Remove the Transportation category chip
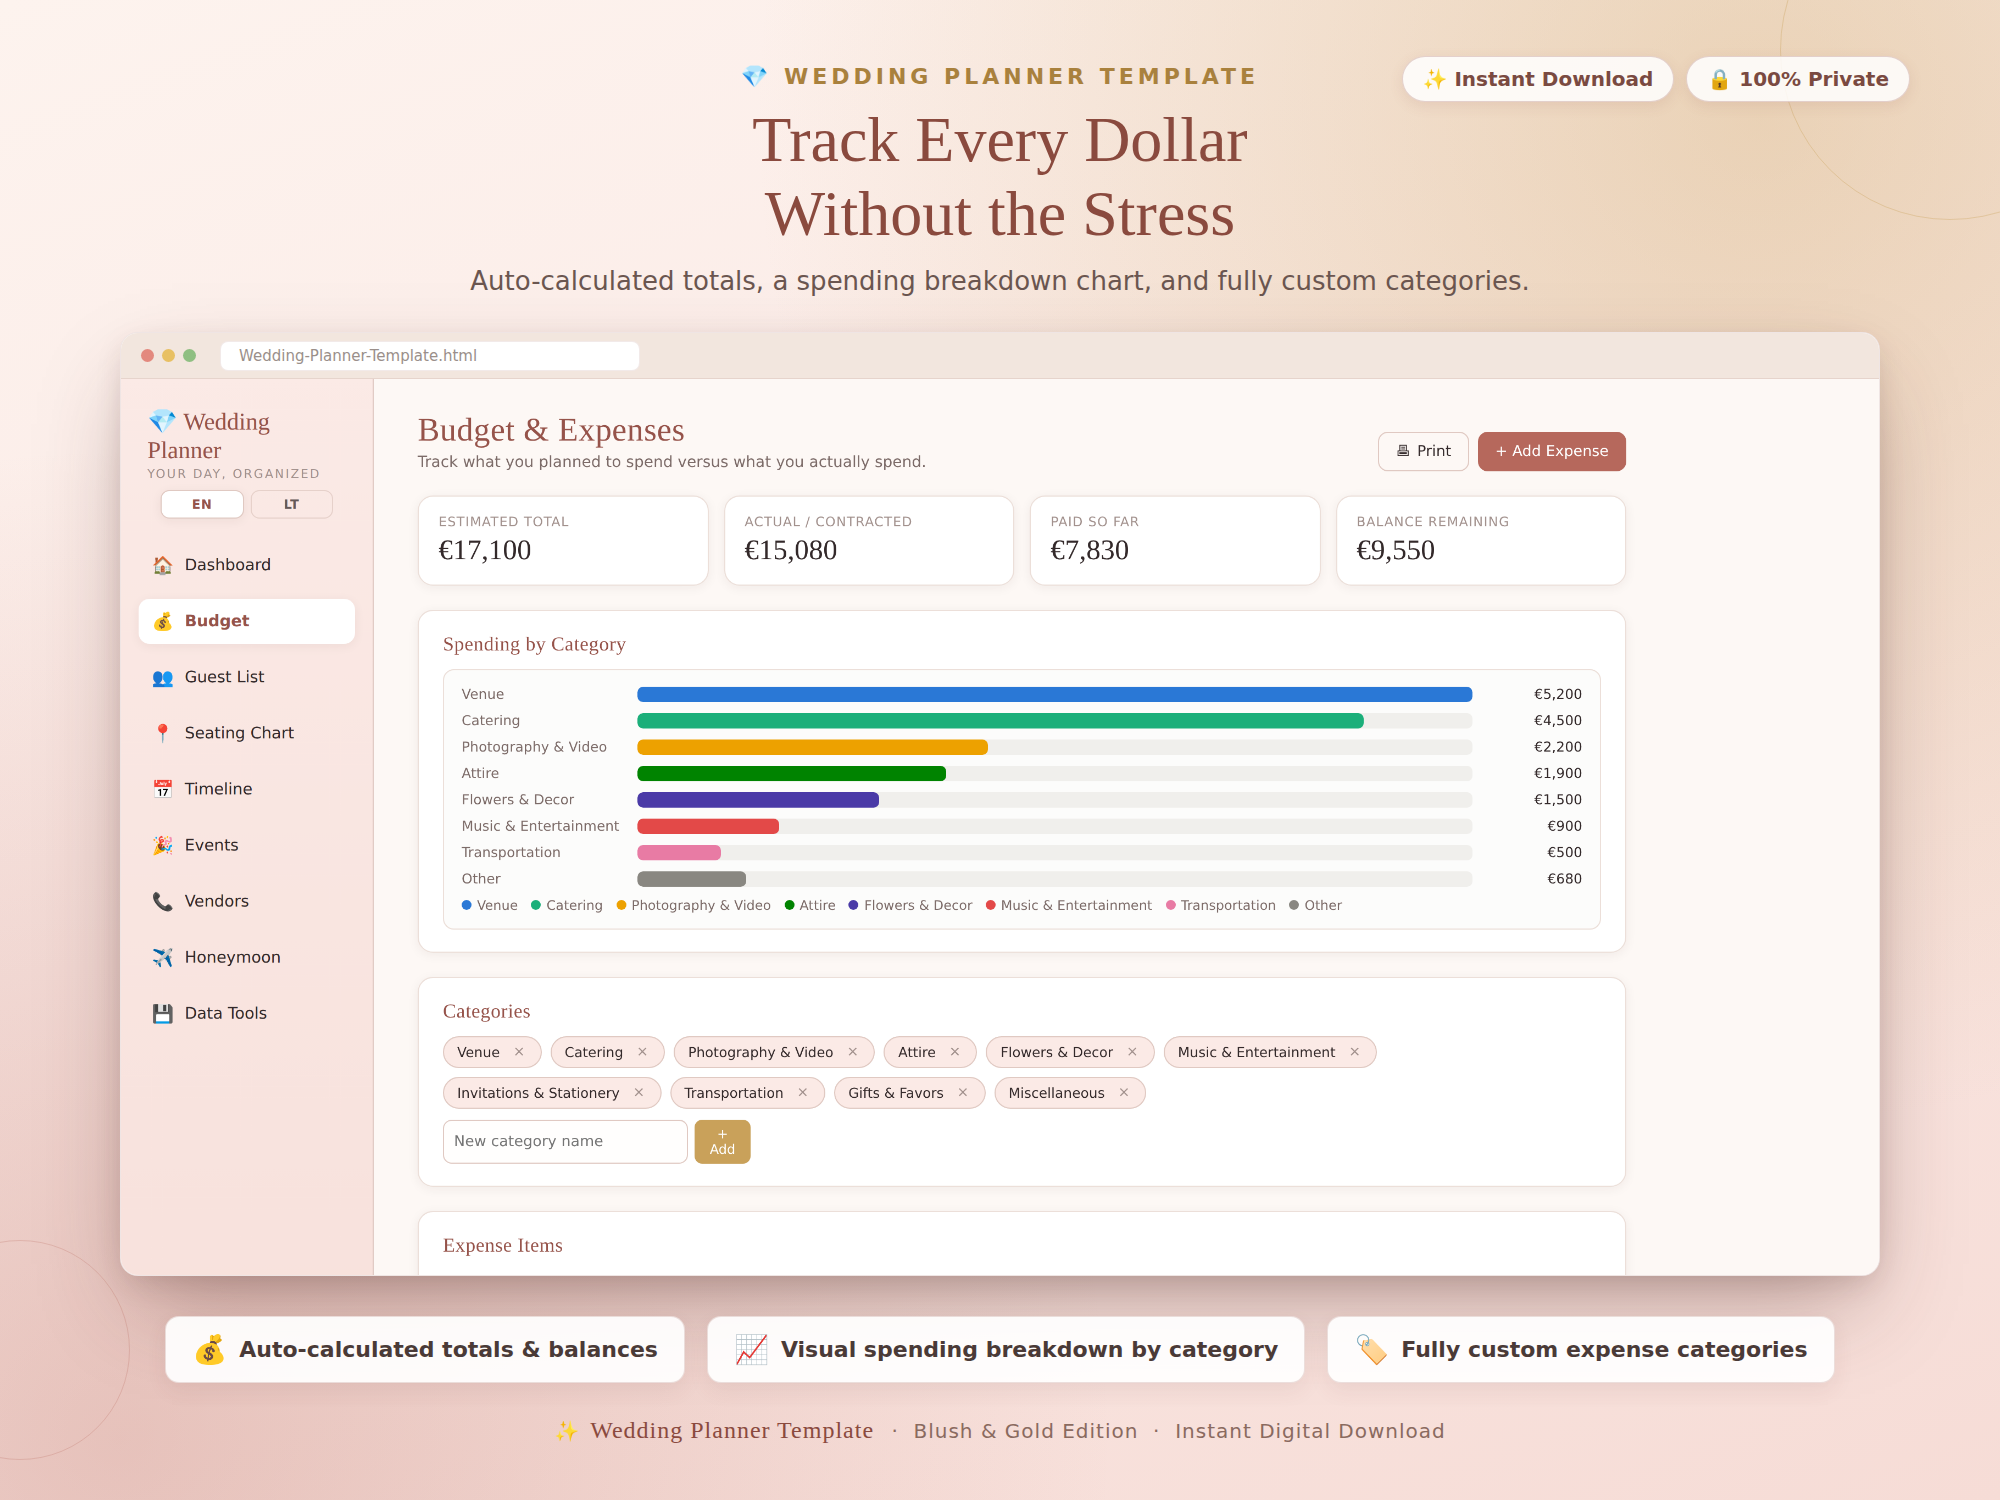This screenshot has height=1500, width=2000. click(802, 1093)
